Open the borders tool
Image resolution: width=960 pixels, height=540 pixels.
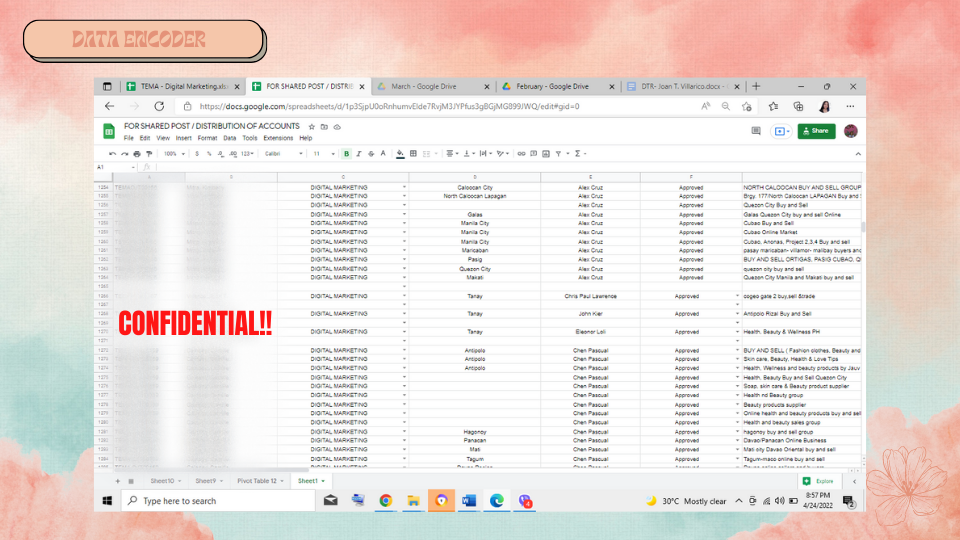413,154
